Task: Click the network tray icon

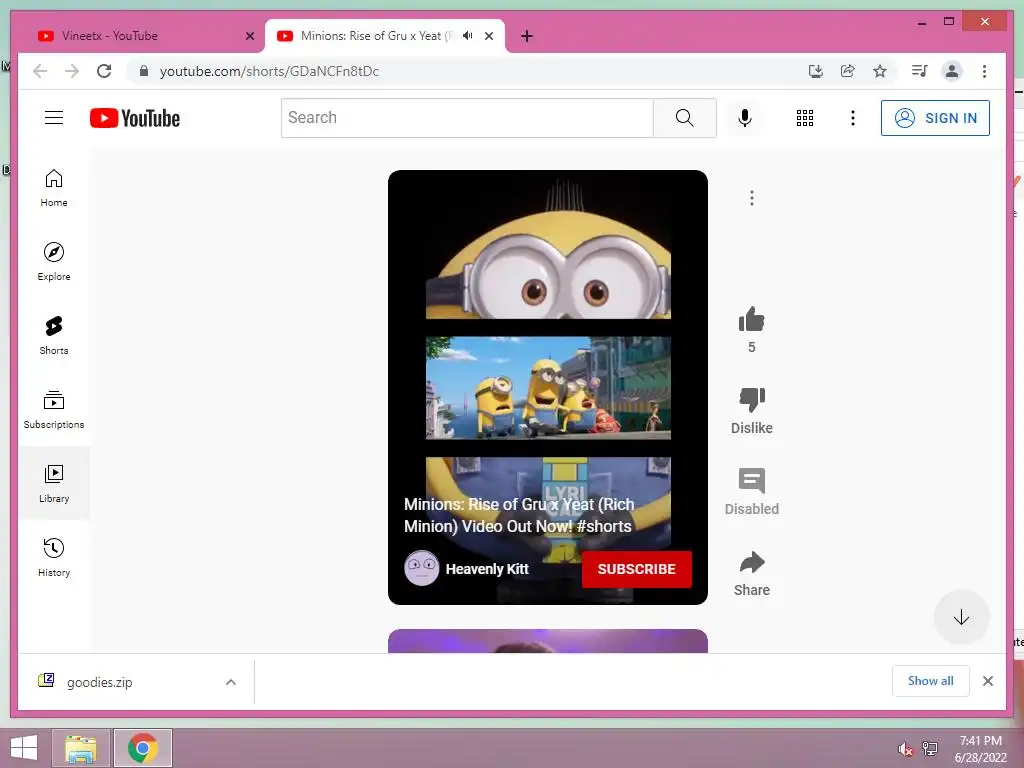Action: click(930, 748)
